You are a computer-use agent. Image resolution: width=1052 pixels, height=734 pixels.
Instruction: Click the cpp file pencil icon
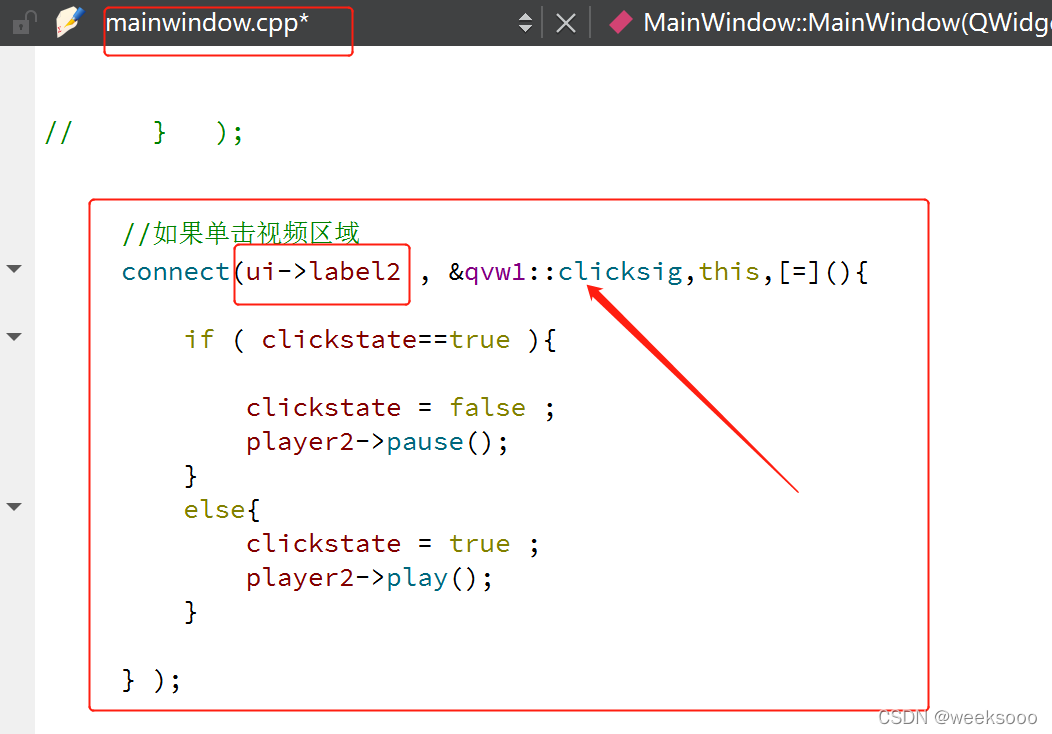point(70,21)
